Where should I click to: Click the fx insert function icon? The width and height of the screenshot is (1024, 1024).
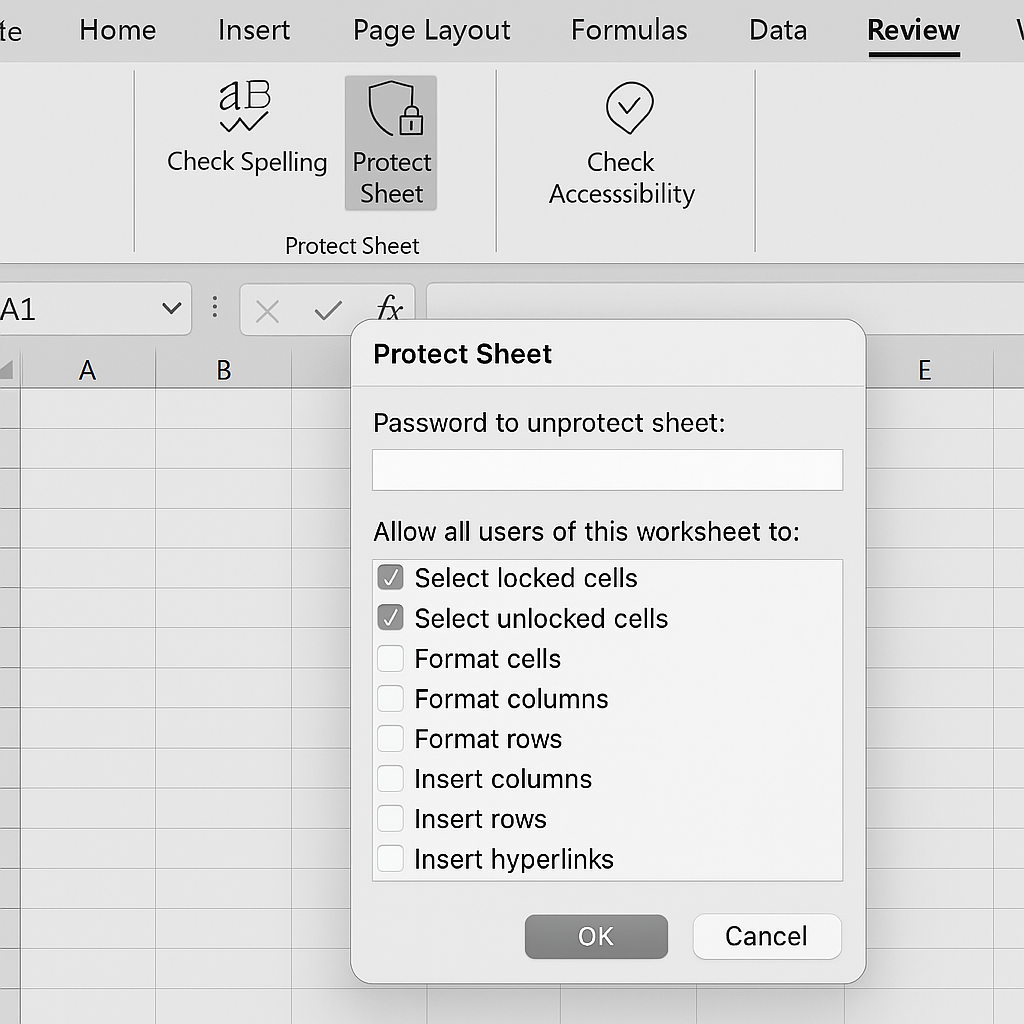point(389,310)
